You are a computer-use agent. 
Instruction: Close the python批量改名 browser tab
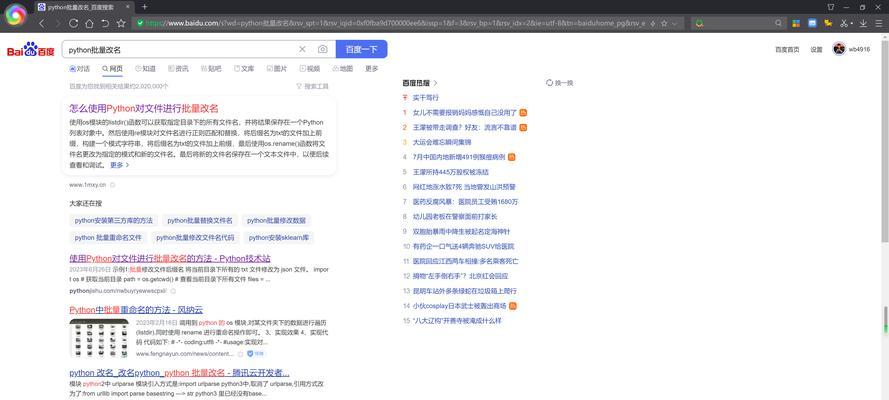128,7
